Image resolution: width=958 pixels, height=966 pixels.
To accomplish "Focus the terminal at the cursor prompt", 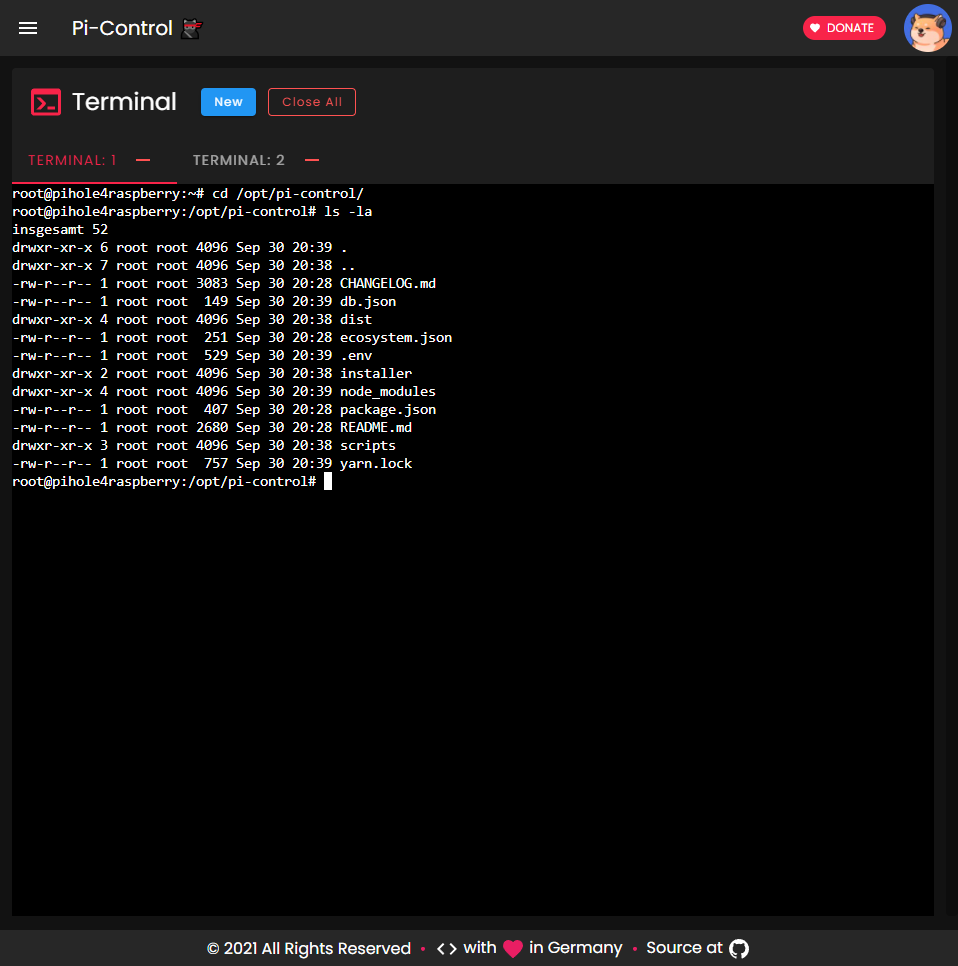I will pyautogui.click(x=328, y=481).
